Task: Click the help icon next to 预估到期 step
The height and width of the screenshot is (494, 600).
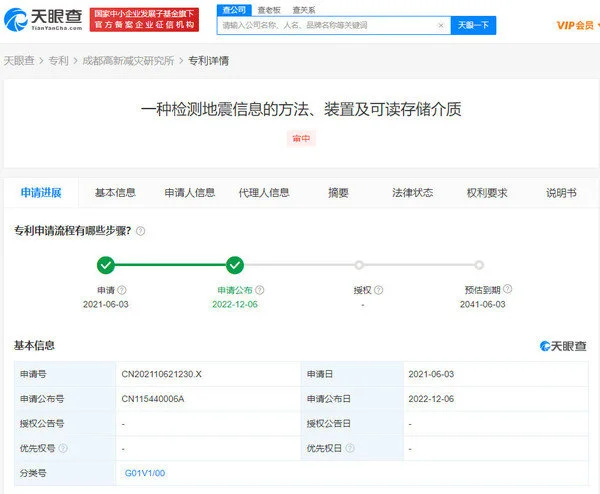Action: [x=507, y=289]
